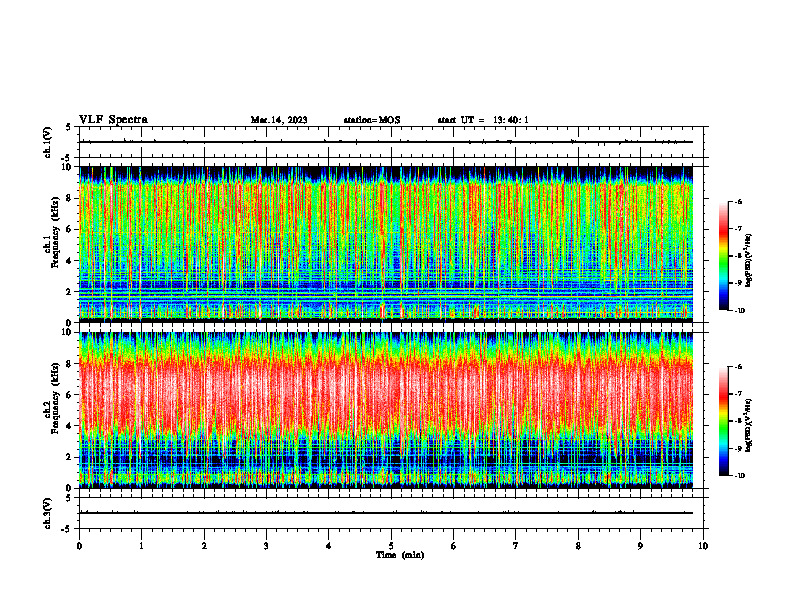Click time axis tick label "1"
Screen dimensions: 792x612
(141, 546)
